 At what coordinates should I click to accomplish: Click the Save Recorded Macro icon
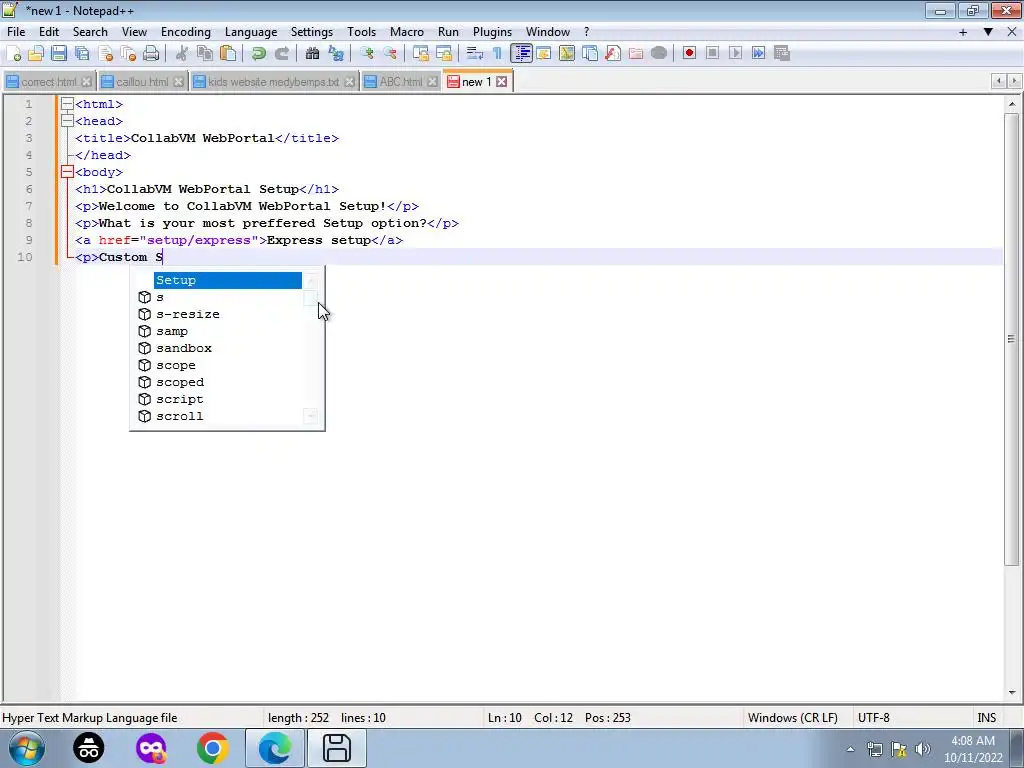[x=782, y=54]
